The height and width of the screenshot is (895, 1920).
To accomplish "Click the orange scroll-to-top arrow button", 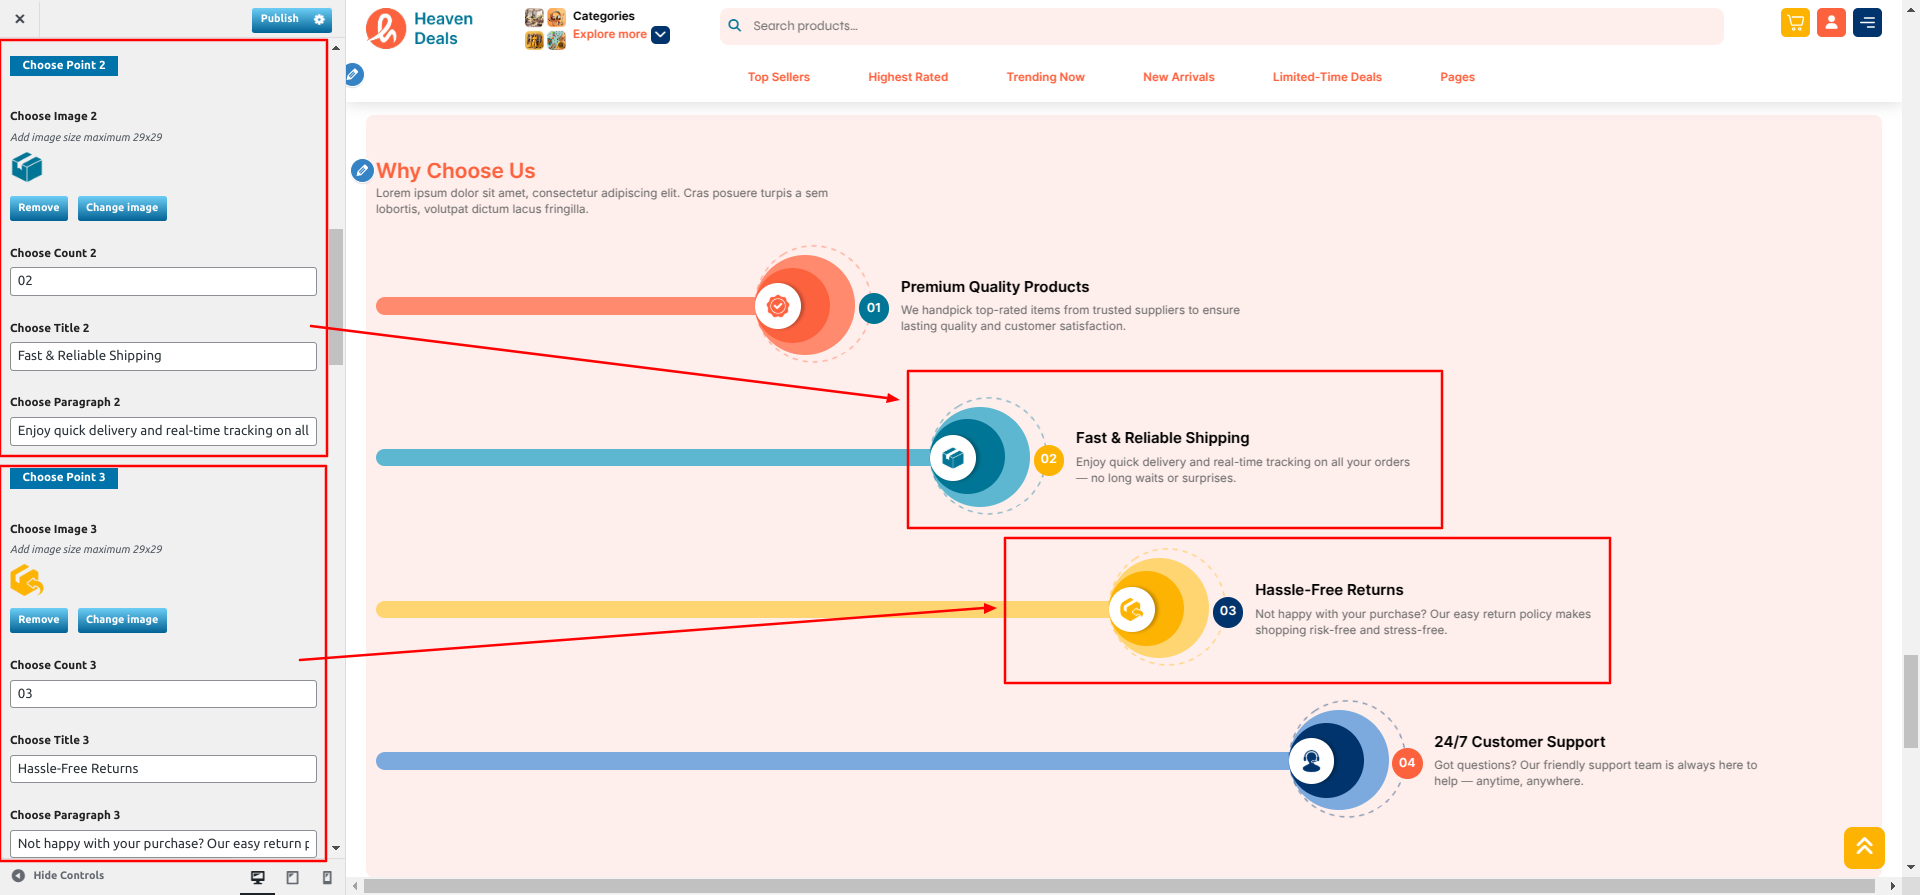I will (x=1864, y=848).
